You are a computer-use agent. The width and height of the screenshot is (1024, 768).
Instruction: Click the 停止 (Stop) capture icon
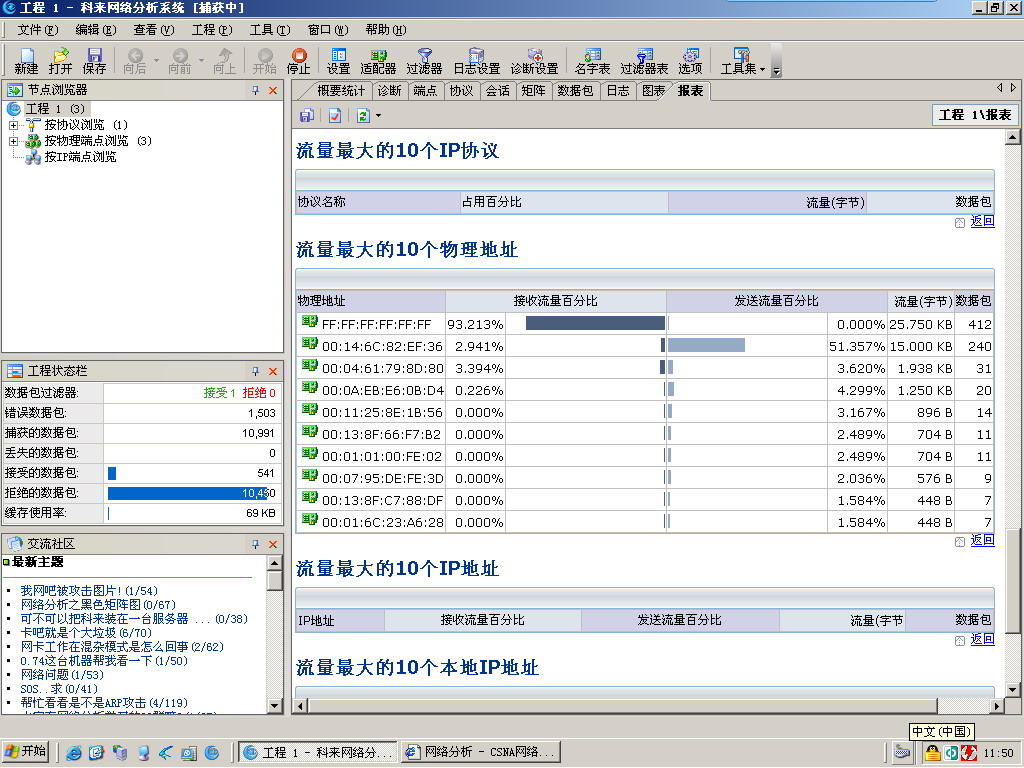pos(298,61)
